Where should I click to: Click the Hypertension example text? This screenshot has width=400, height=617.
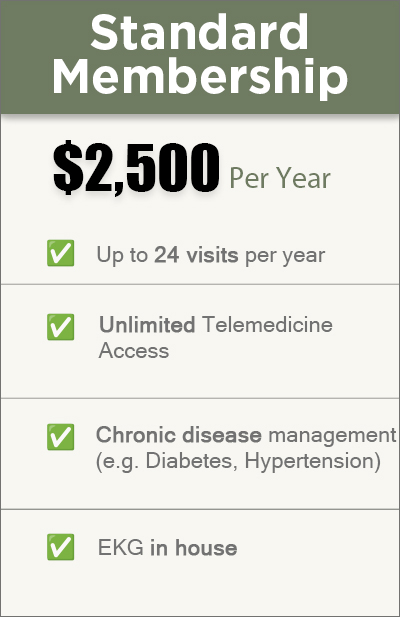[x=309, y=462]
